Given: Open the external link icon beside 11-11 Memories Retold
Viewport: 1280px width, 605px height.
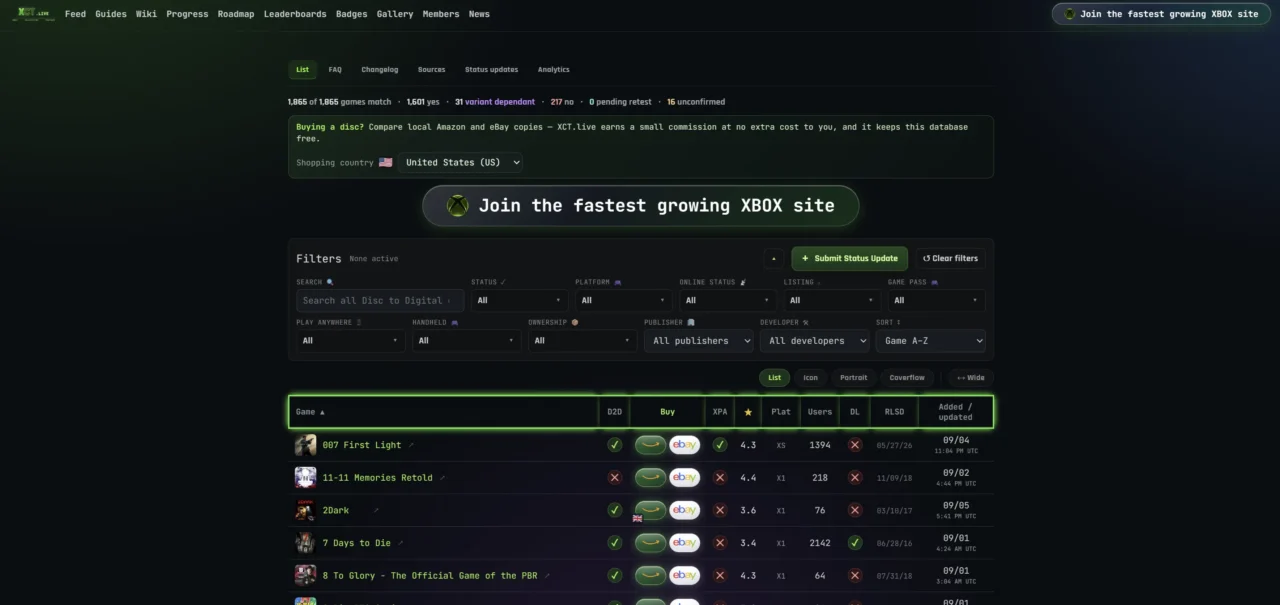Looking at the screenshot, I should pos(443,478).
